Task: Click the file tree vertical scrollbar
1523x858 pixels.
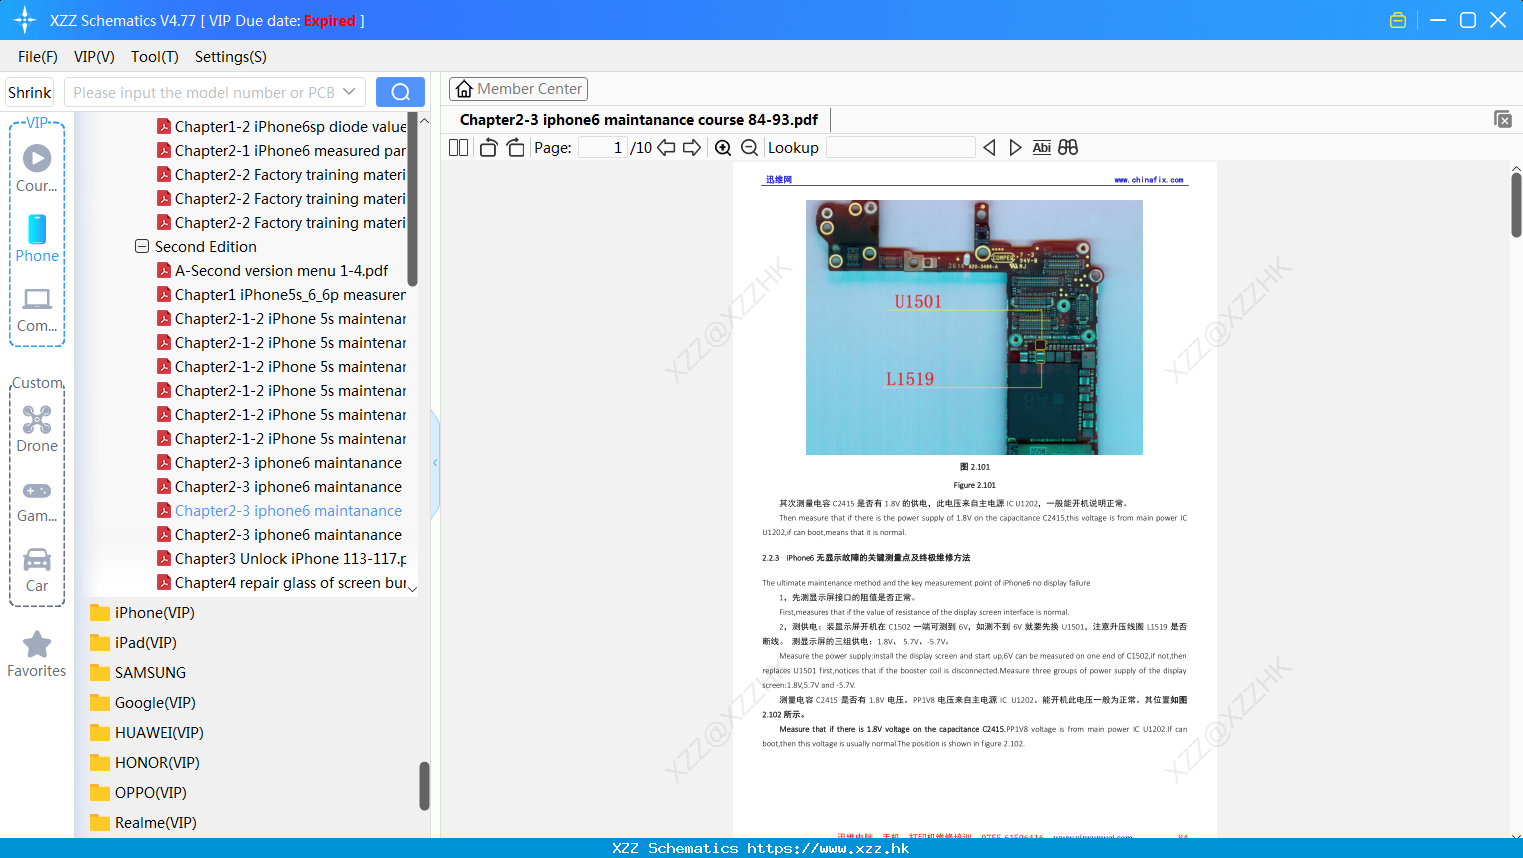Action: coord(412,200)
